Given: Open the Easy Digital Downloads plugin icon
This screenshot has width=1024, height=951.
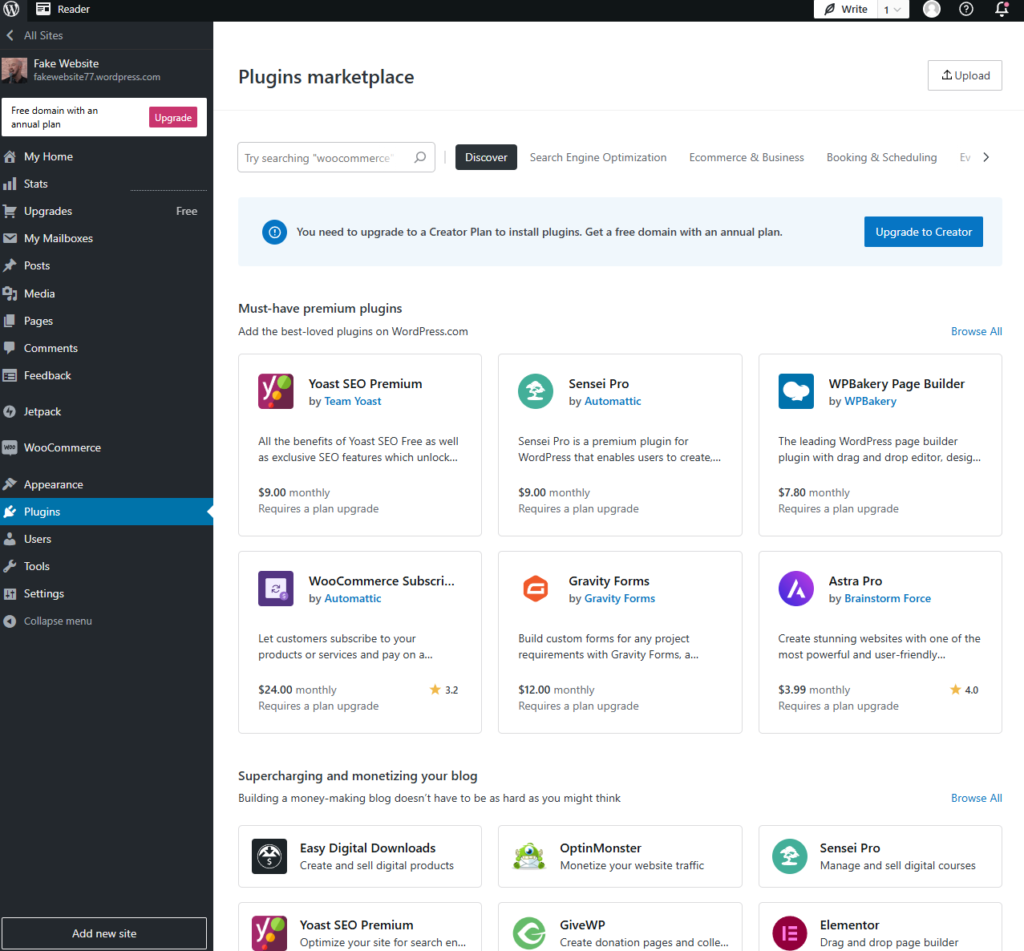Looking at the screenshot, I should 270,856.
